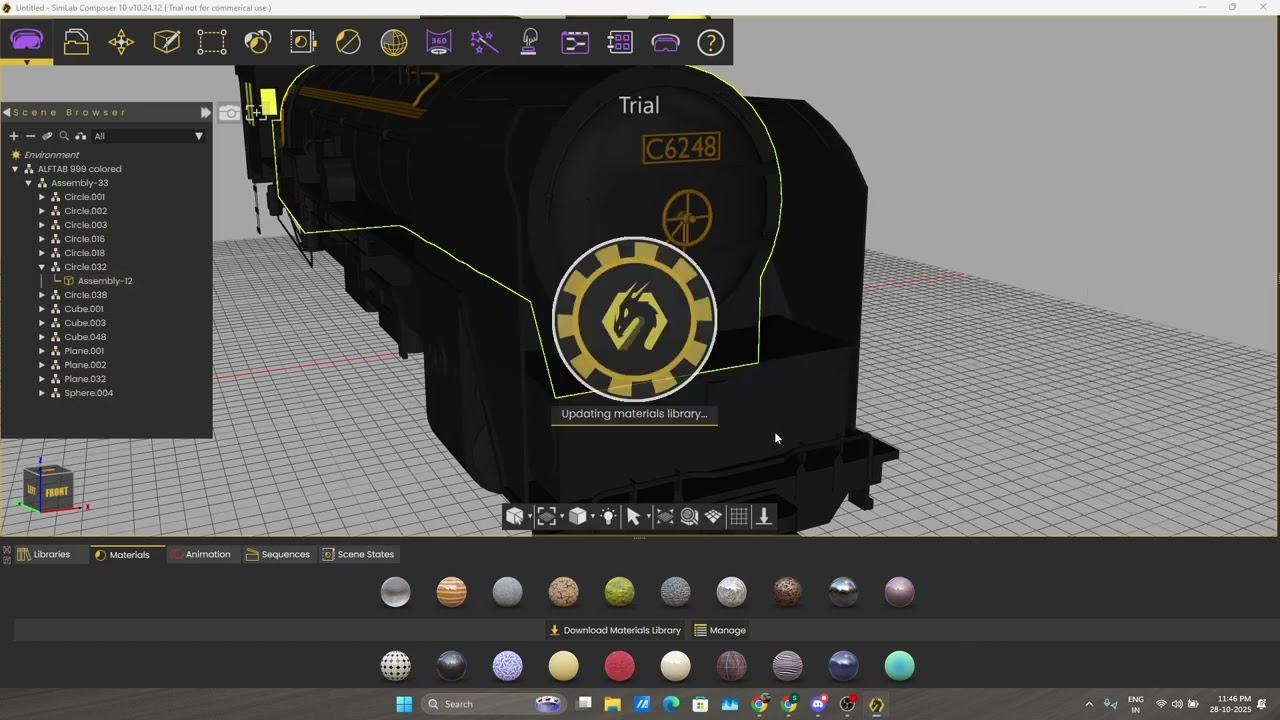Click the arrow cursor pick tool
Screen dimensions: 1280x720
click(x=633, y=516)
